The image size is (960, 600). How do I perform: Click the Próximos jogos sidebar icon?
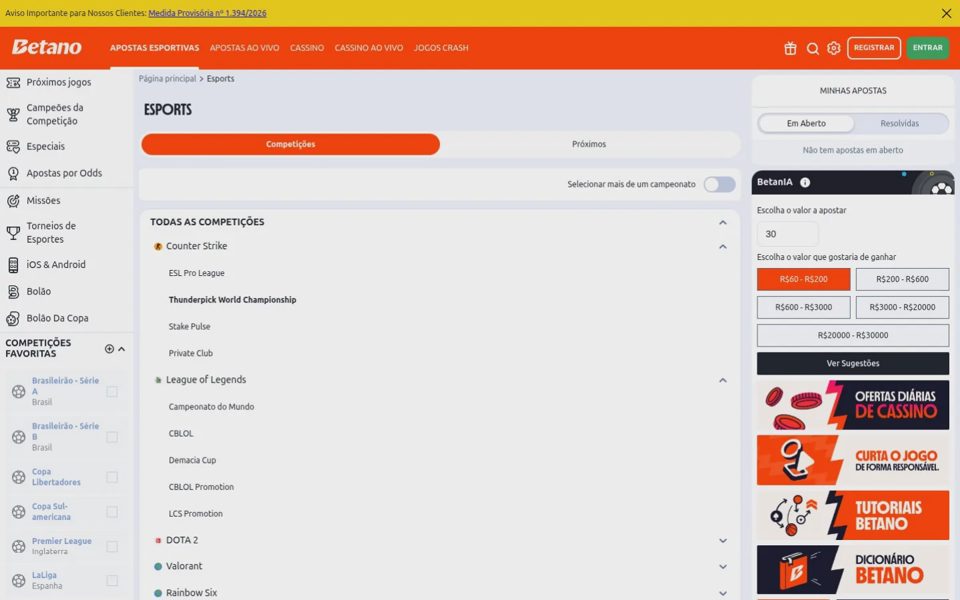click(13, 83)
